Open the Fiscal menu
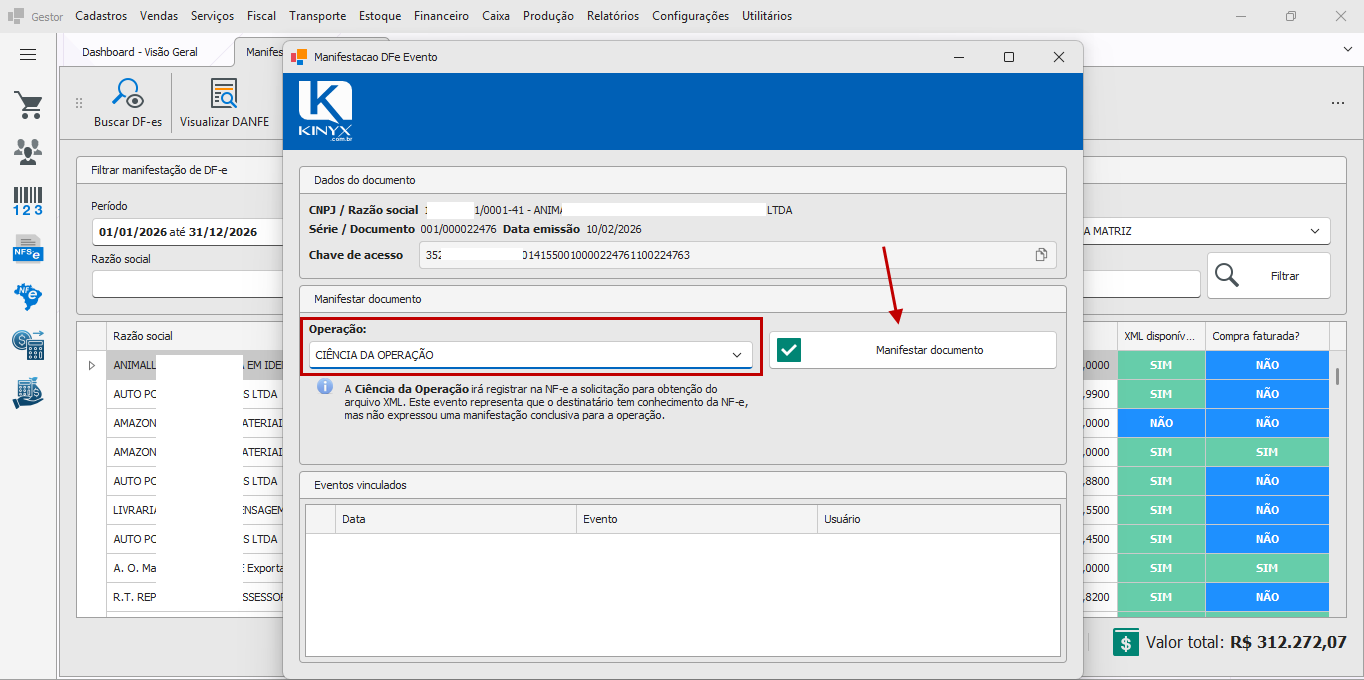Screen dimensions: 1364x680 [x=261, y=16]
